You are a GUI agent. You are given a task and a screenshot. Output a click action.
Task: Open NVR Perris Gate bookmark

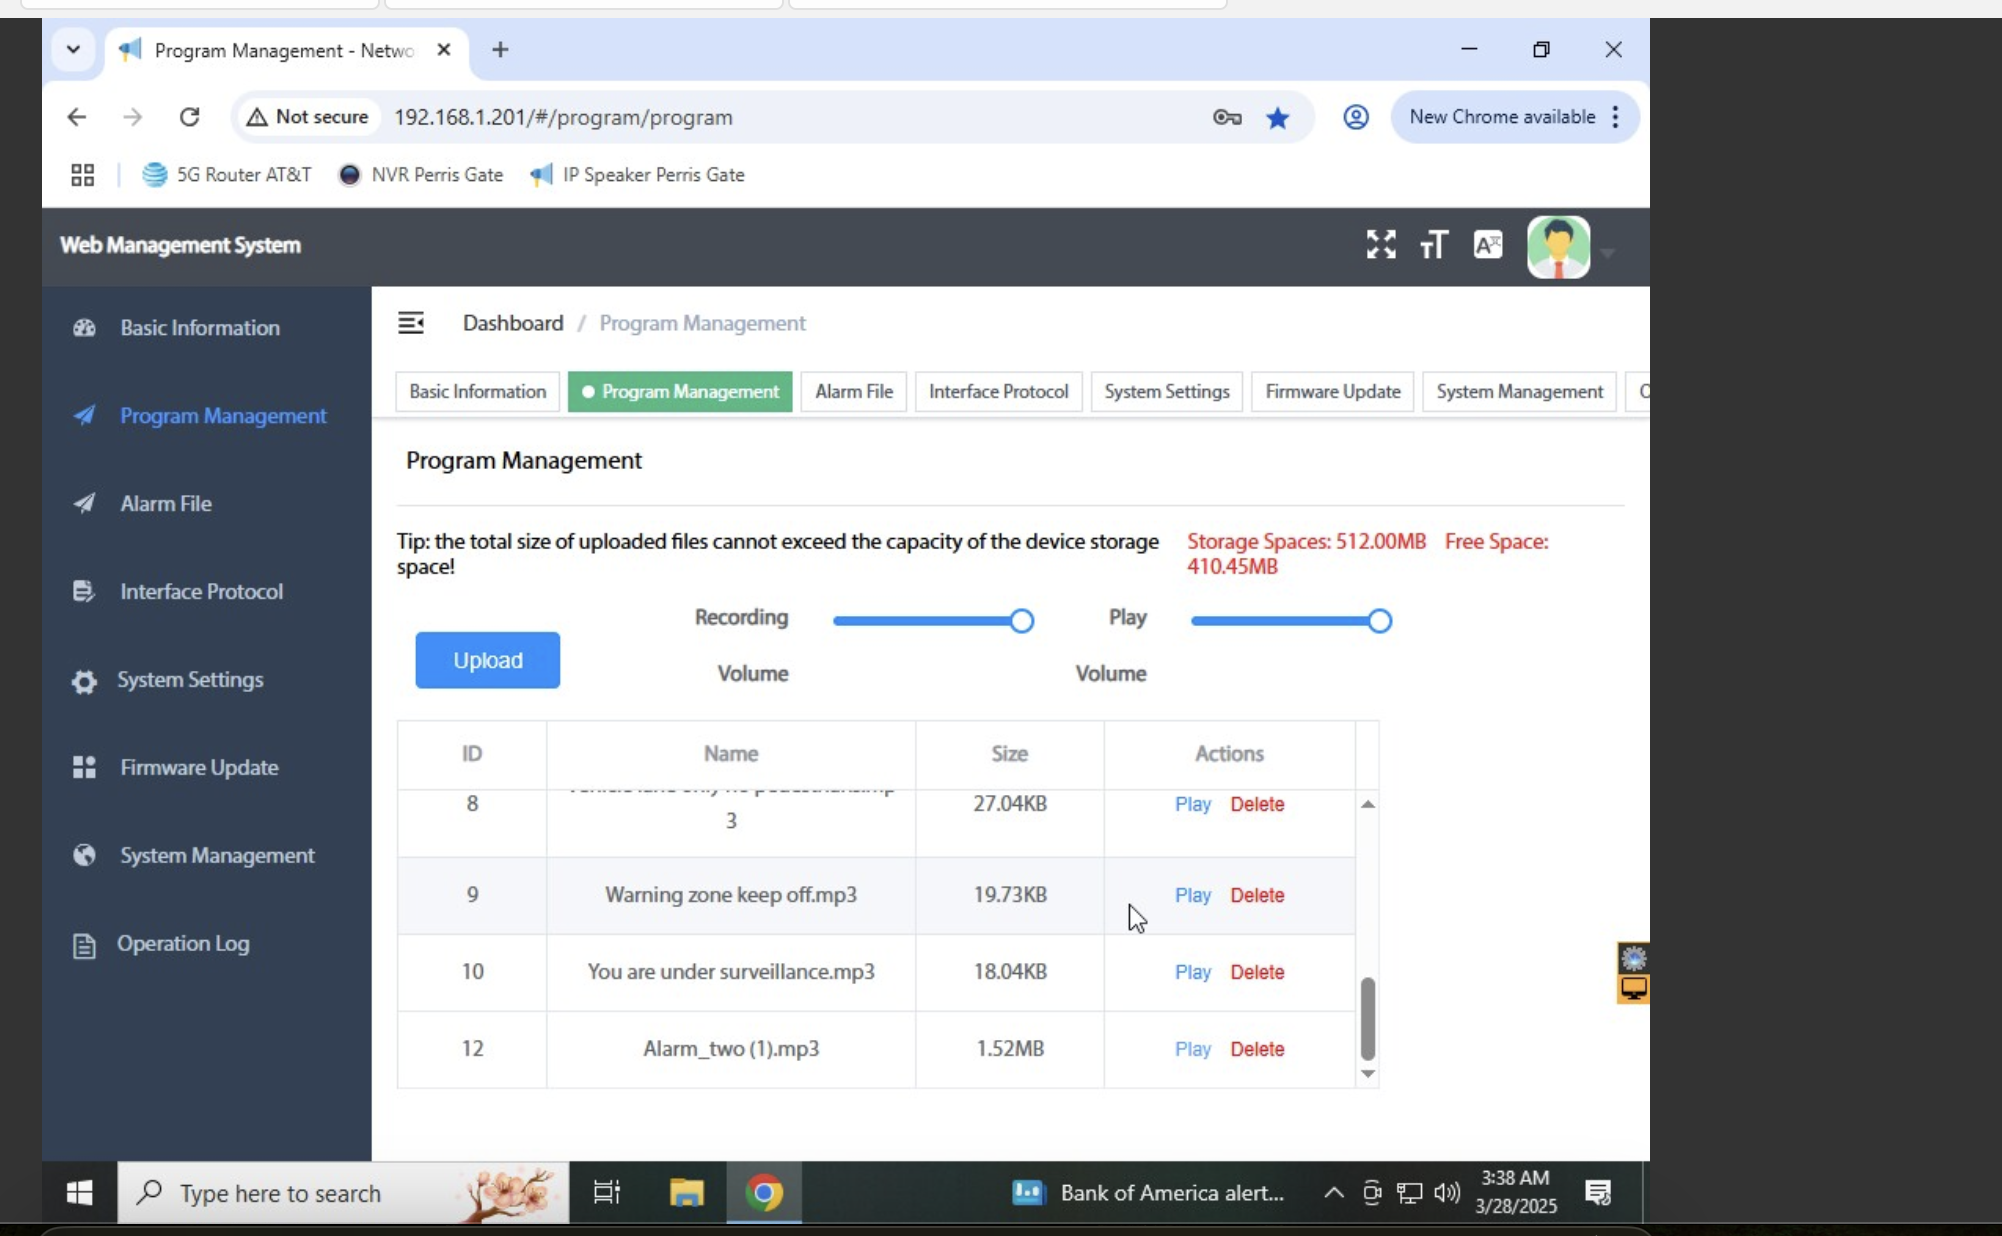point(421,175)
